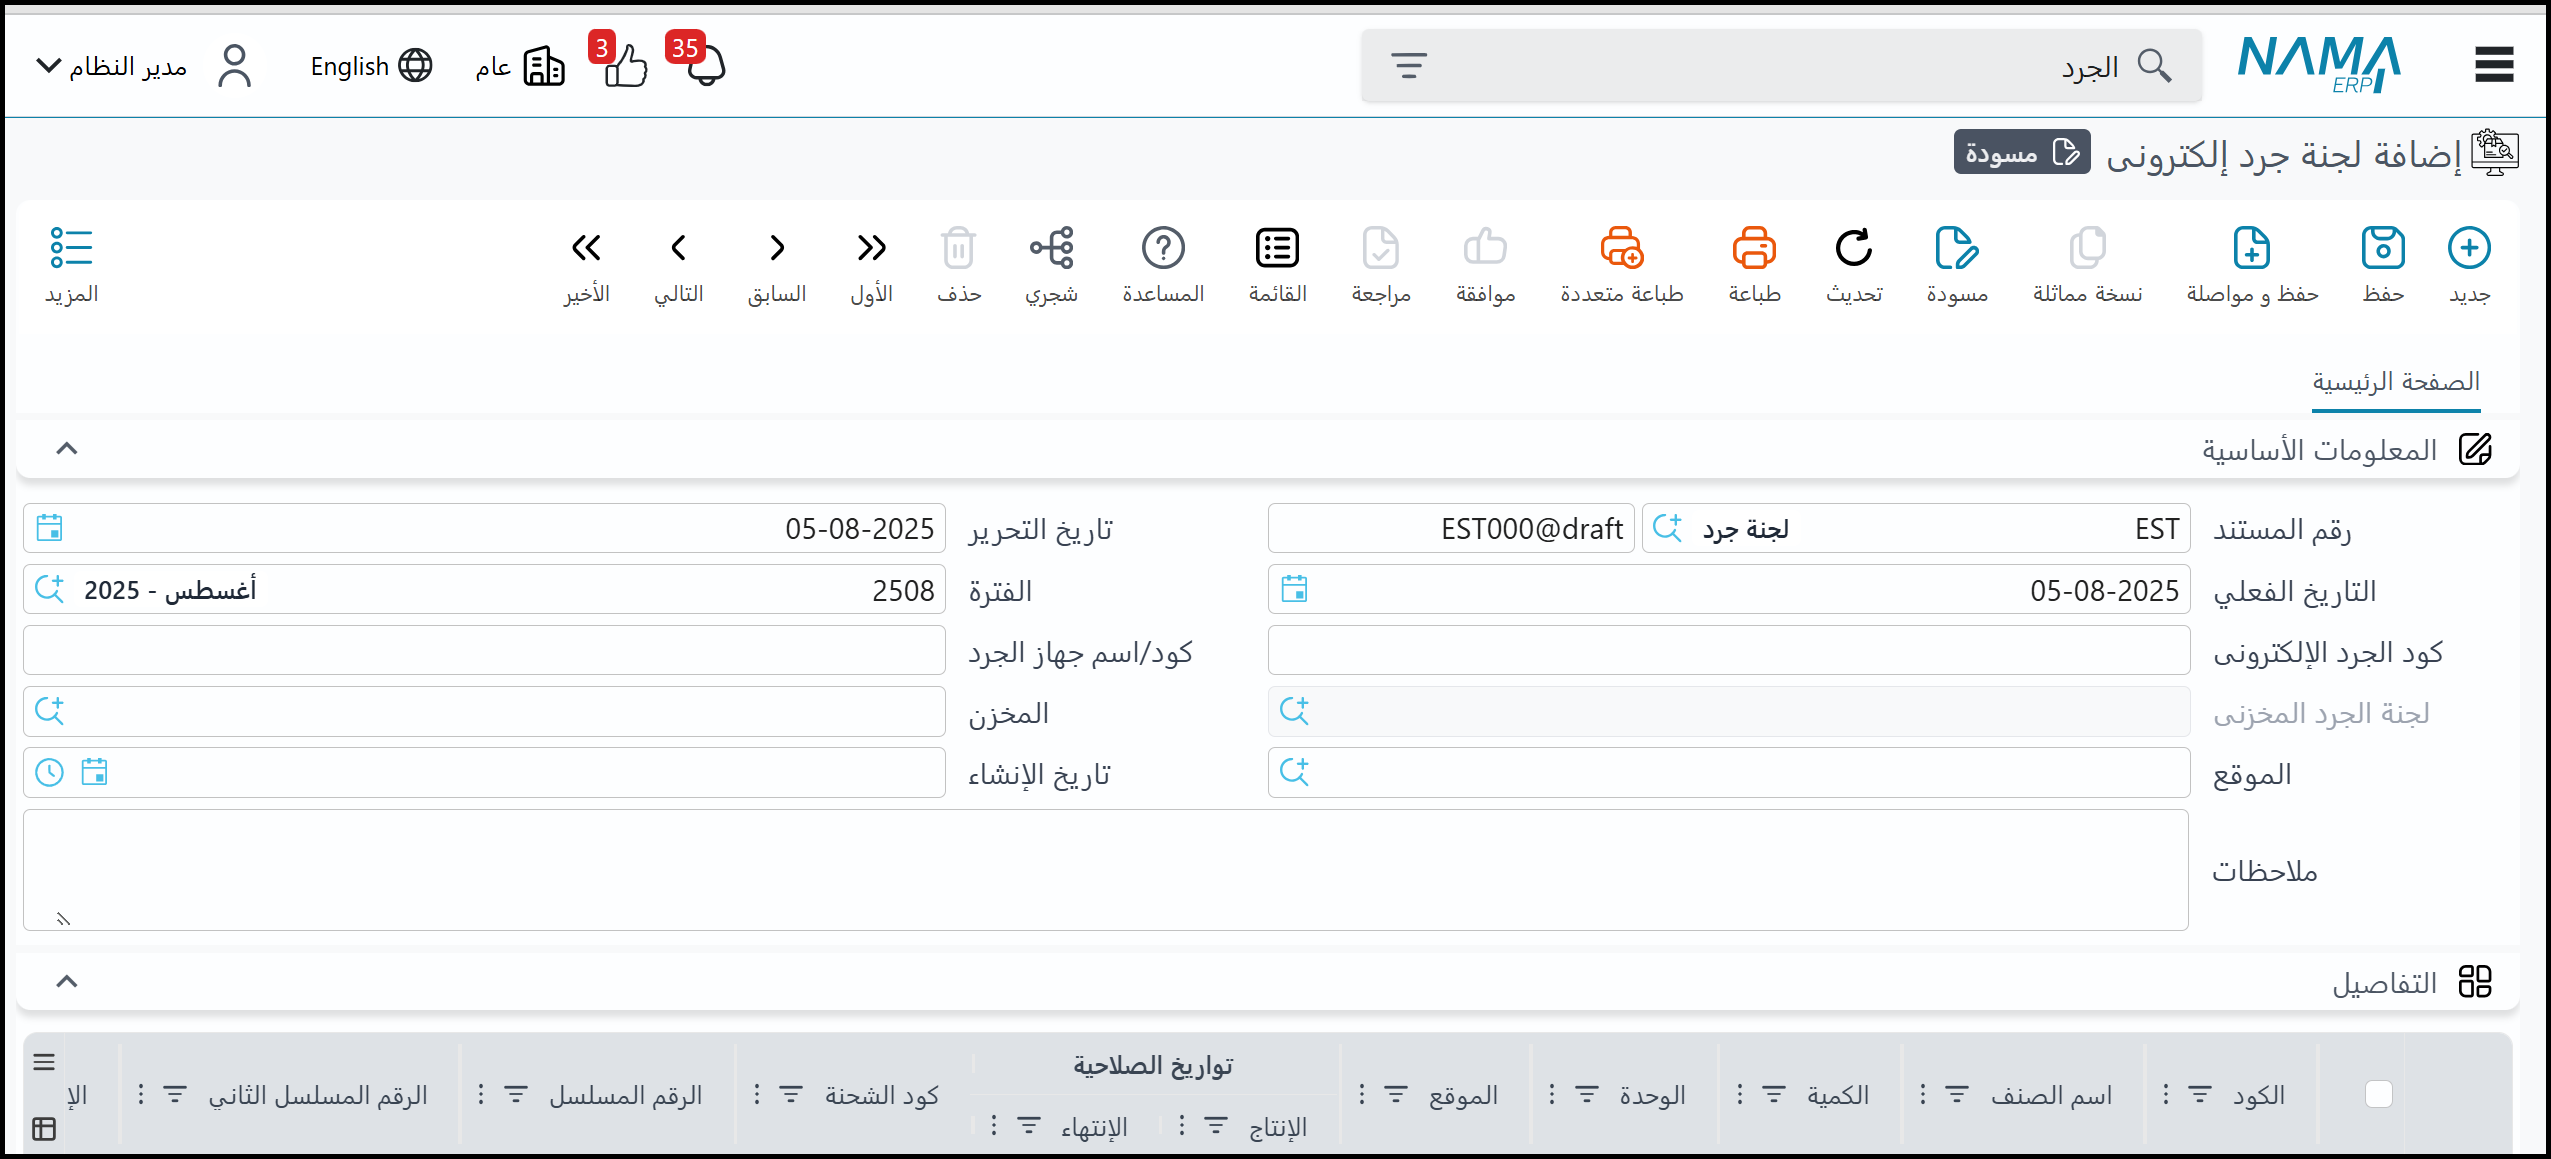Open the filter on the quantity (الكمية) column
This screenshot has width=2551, height=1159.
tap(1773, 1095)
